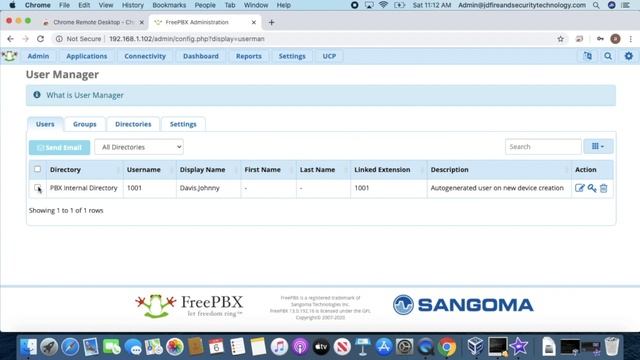640x360 pixels.
Task: Open the FreePBX language switcher icon
Action: coord(587,56)
